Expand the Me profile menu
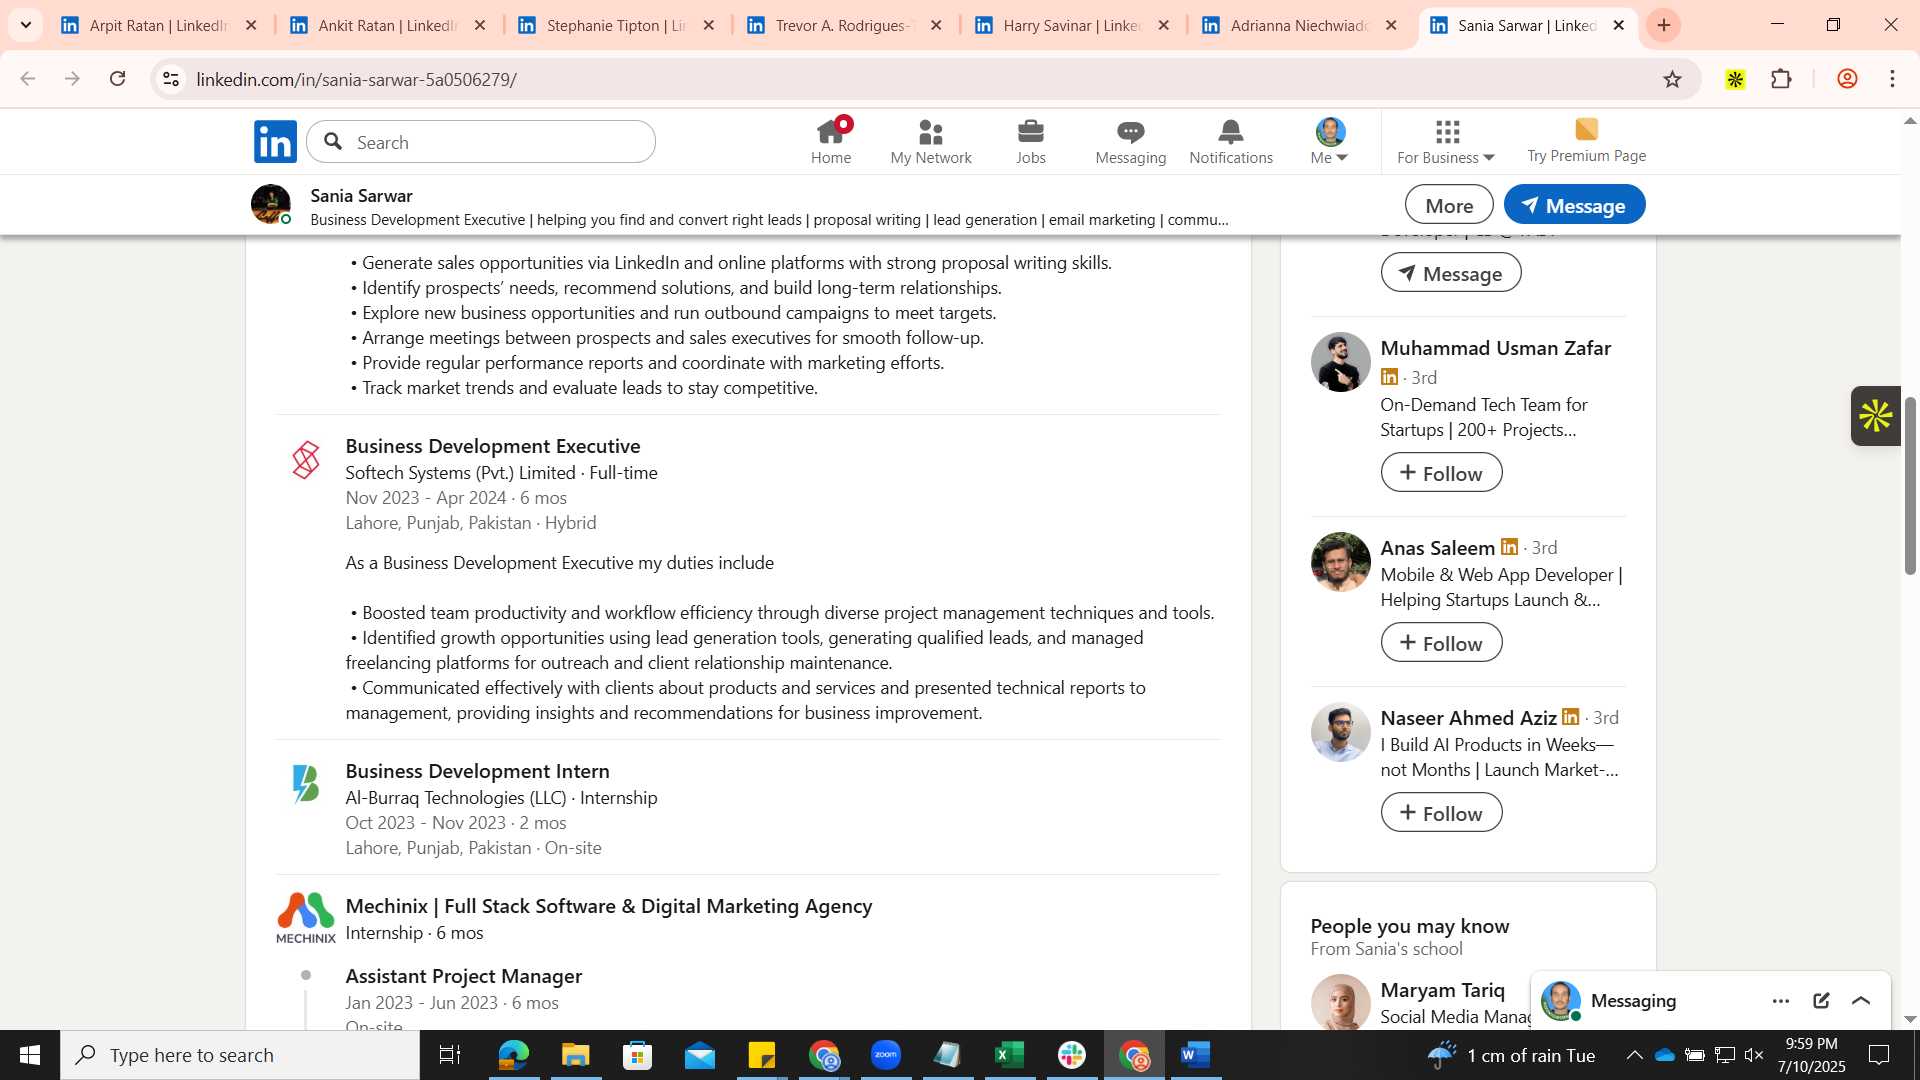The width and height of the screenshot is (1920, 1080). [x=1330, y=141]
